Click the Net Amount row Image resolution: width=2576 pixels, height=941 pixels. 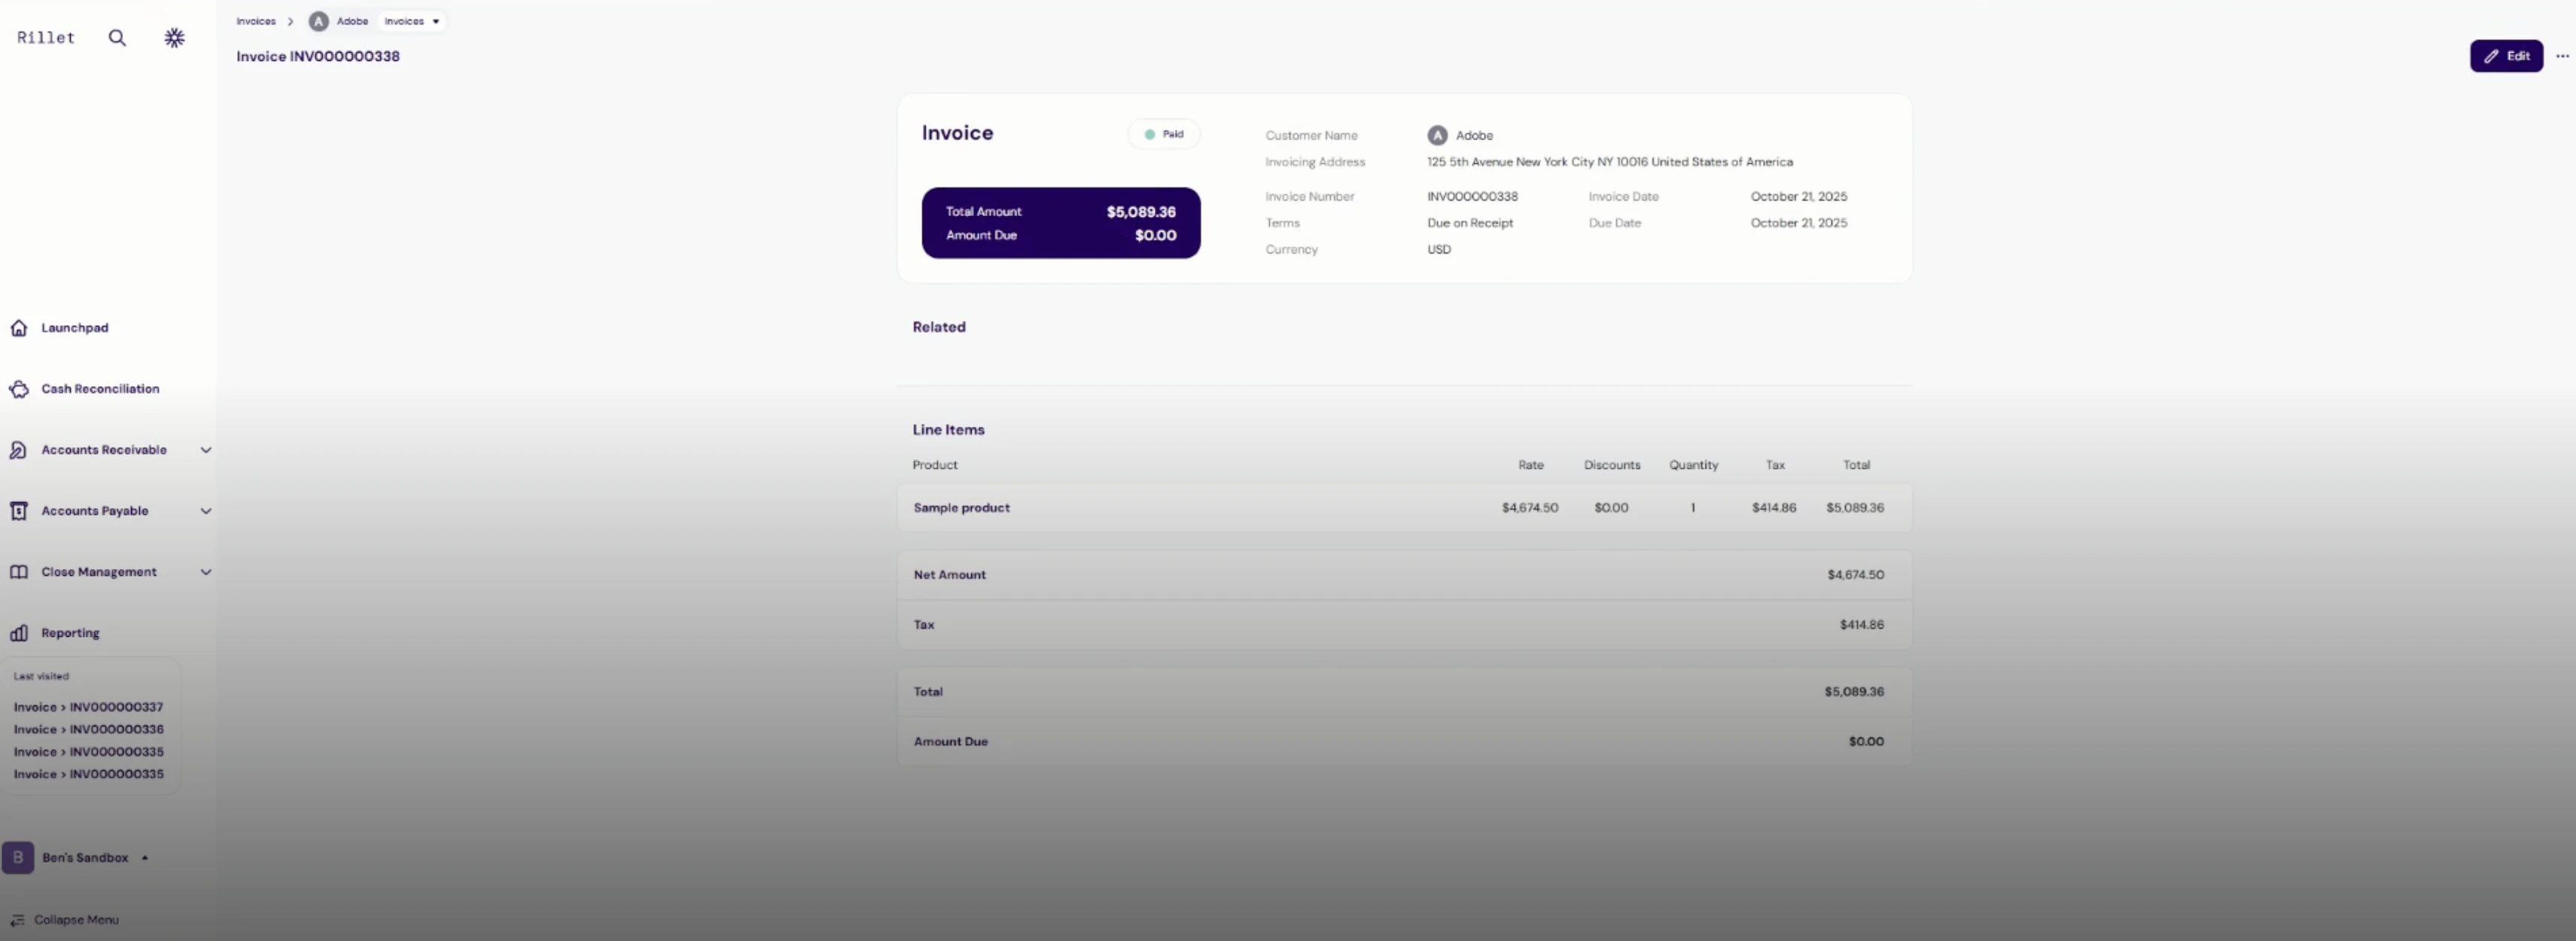tap(1404, 575)
